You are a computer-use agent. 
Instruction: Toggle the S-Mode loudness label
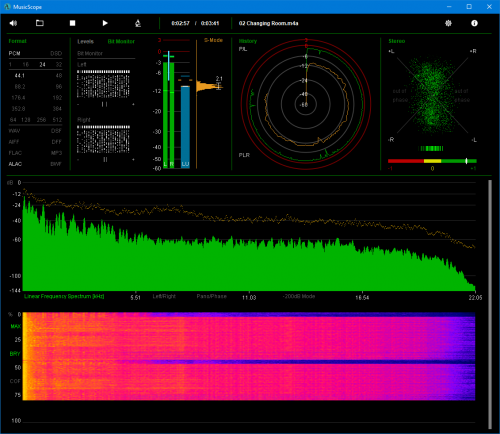pos(213,40)
